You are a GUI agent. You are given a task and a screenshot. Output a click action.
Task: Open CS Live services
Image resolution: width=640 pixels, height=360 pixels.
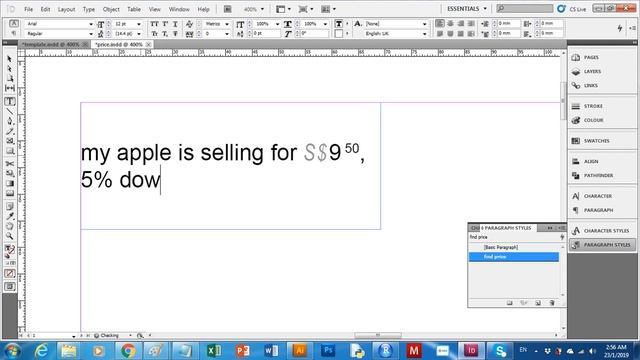click(572, 9)
